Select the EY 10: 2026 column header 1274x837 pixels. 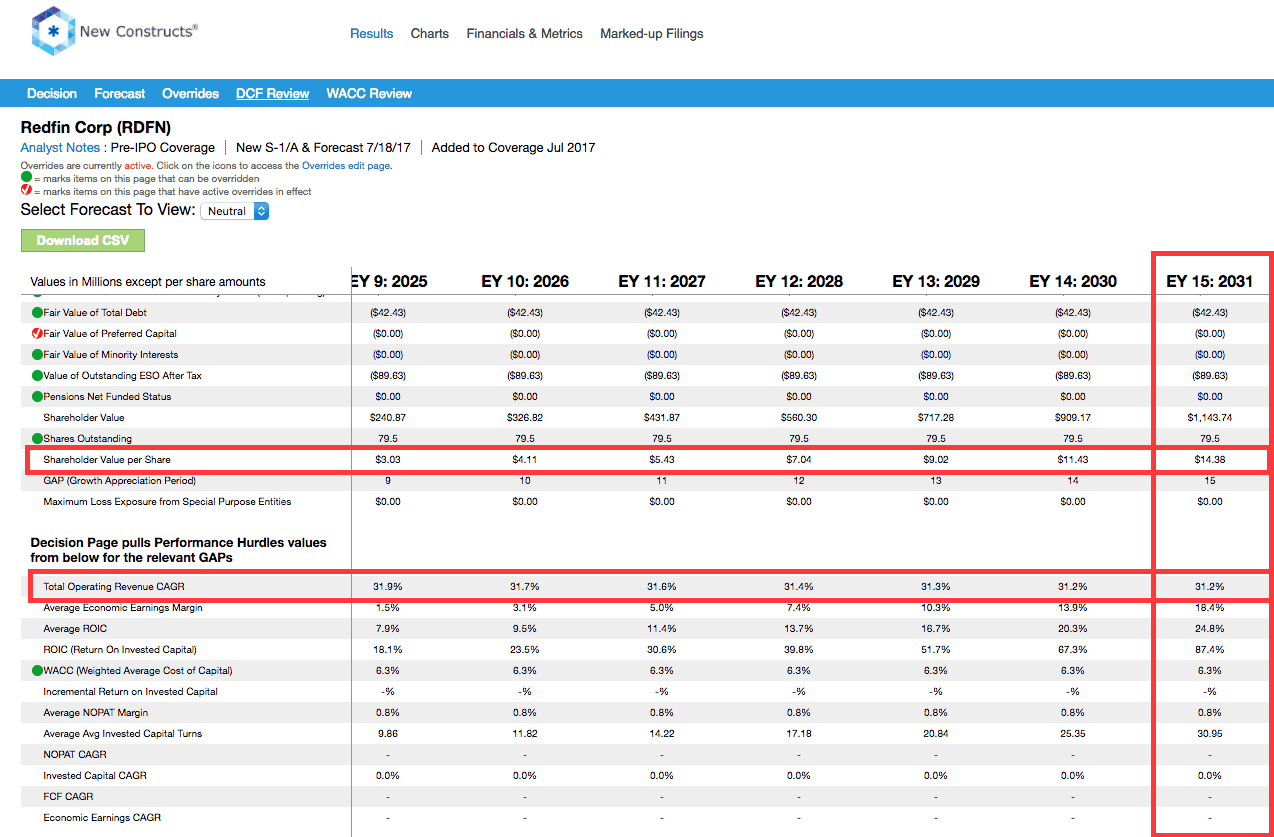[525, 281]
